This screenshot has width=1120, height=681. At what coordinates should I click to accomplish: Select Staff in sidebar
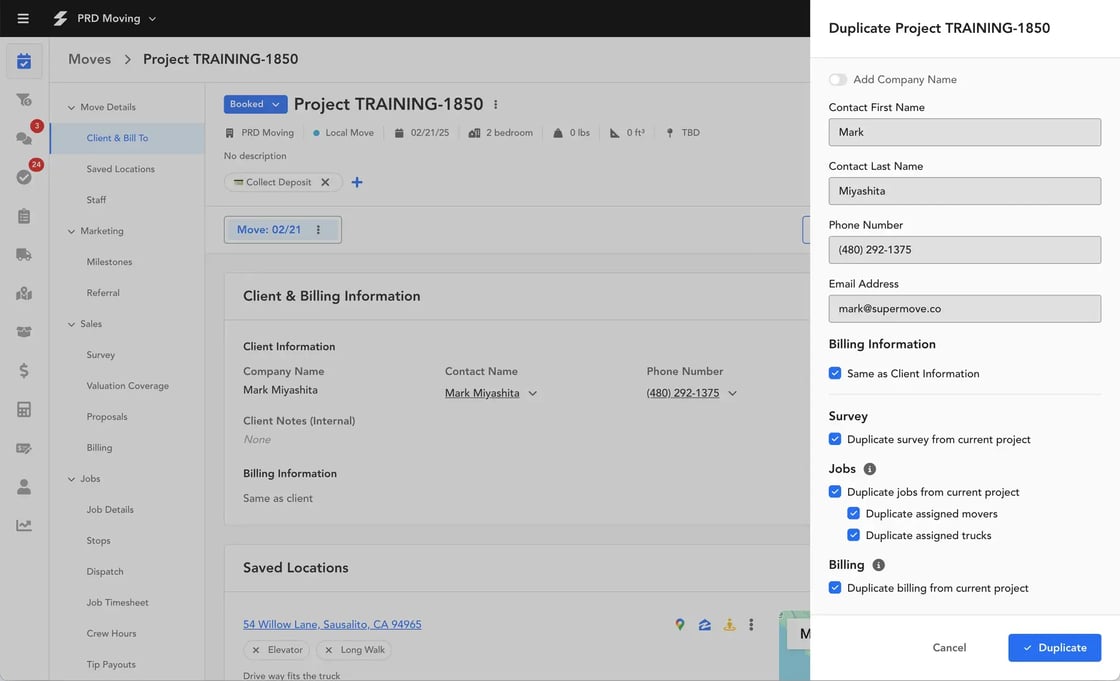tap(96, 200)
